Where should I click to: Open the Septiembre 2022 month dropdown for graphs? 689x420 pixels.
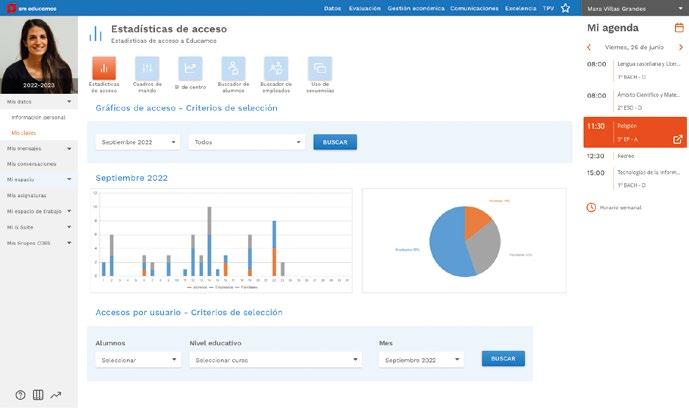(x=138, y=142)
